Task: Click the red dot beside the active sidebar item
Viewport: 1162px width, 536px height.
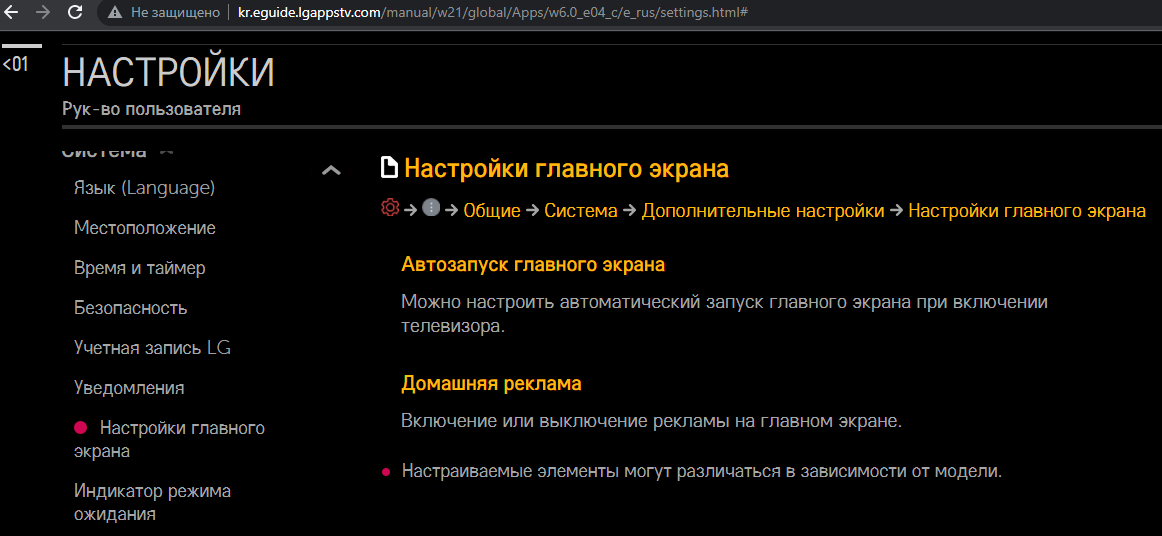Action: pyautogui.click(x=81, y=428)
